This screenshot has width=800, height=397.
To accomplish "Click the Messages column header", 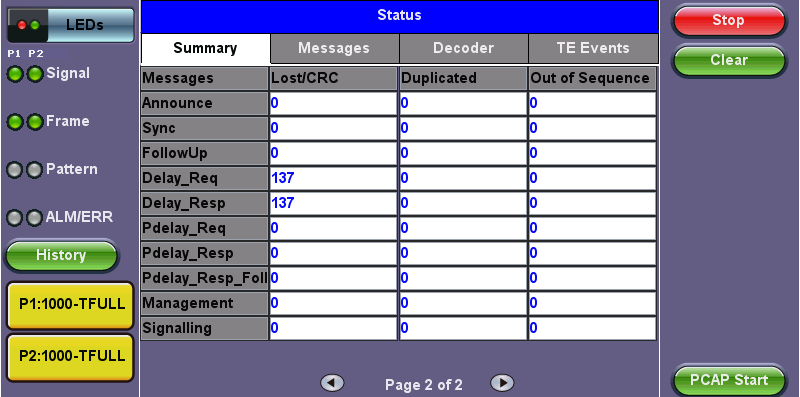I will (205, 79).
